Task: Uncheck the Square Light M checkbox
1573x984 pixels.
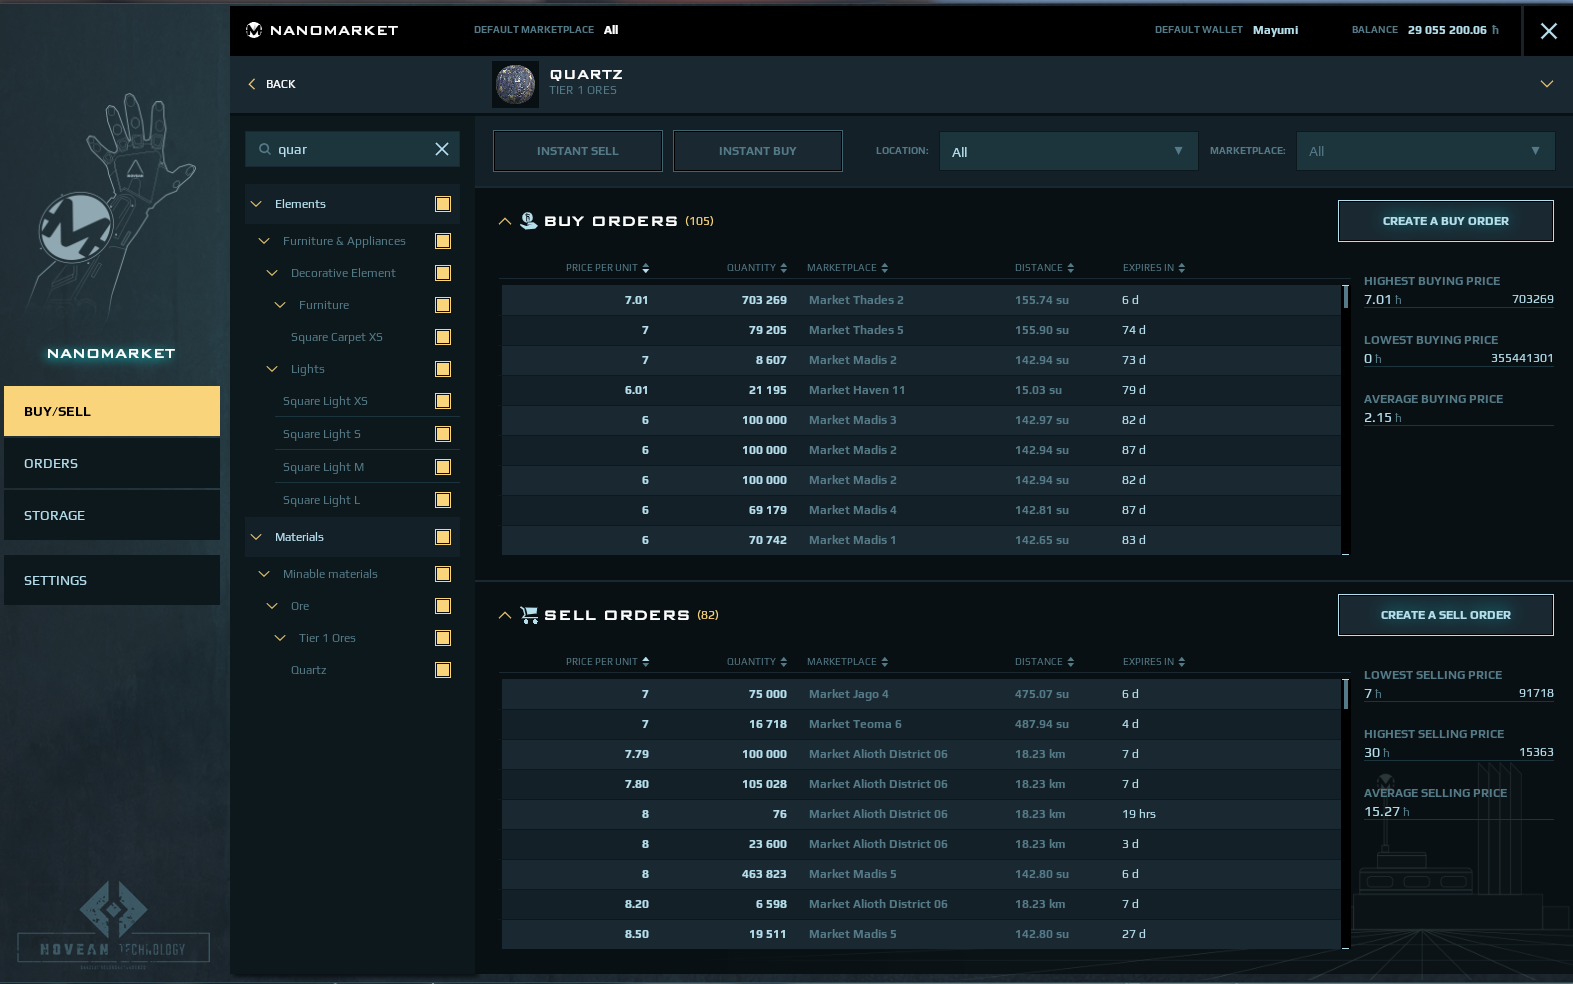Action: pos(443,467)
